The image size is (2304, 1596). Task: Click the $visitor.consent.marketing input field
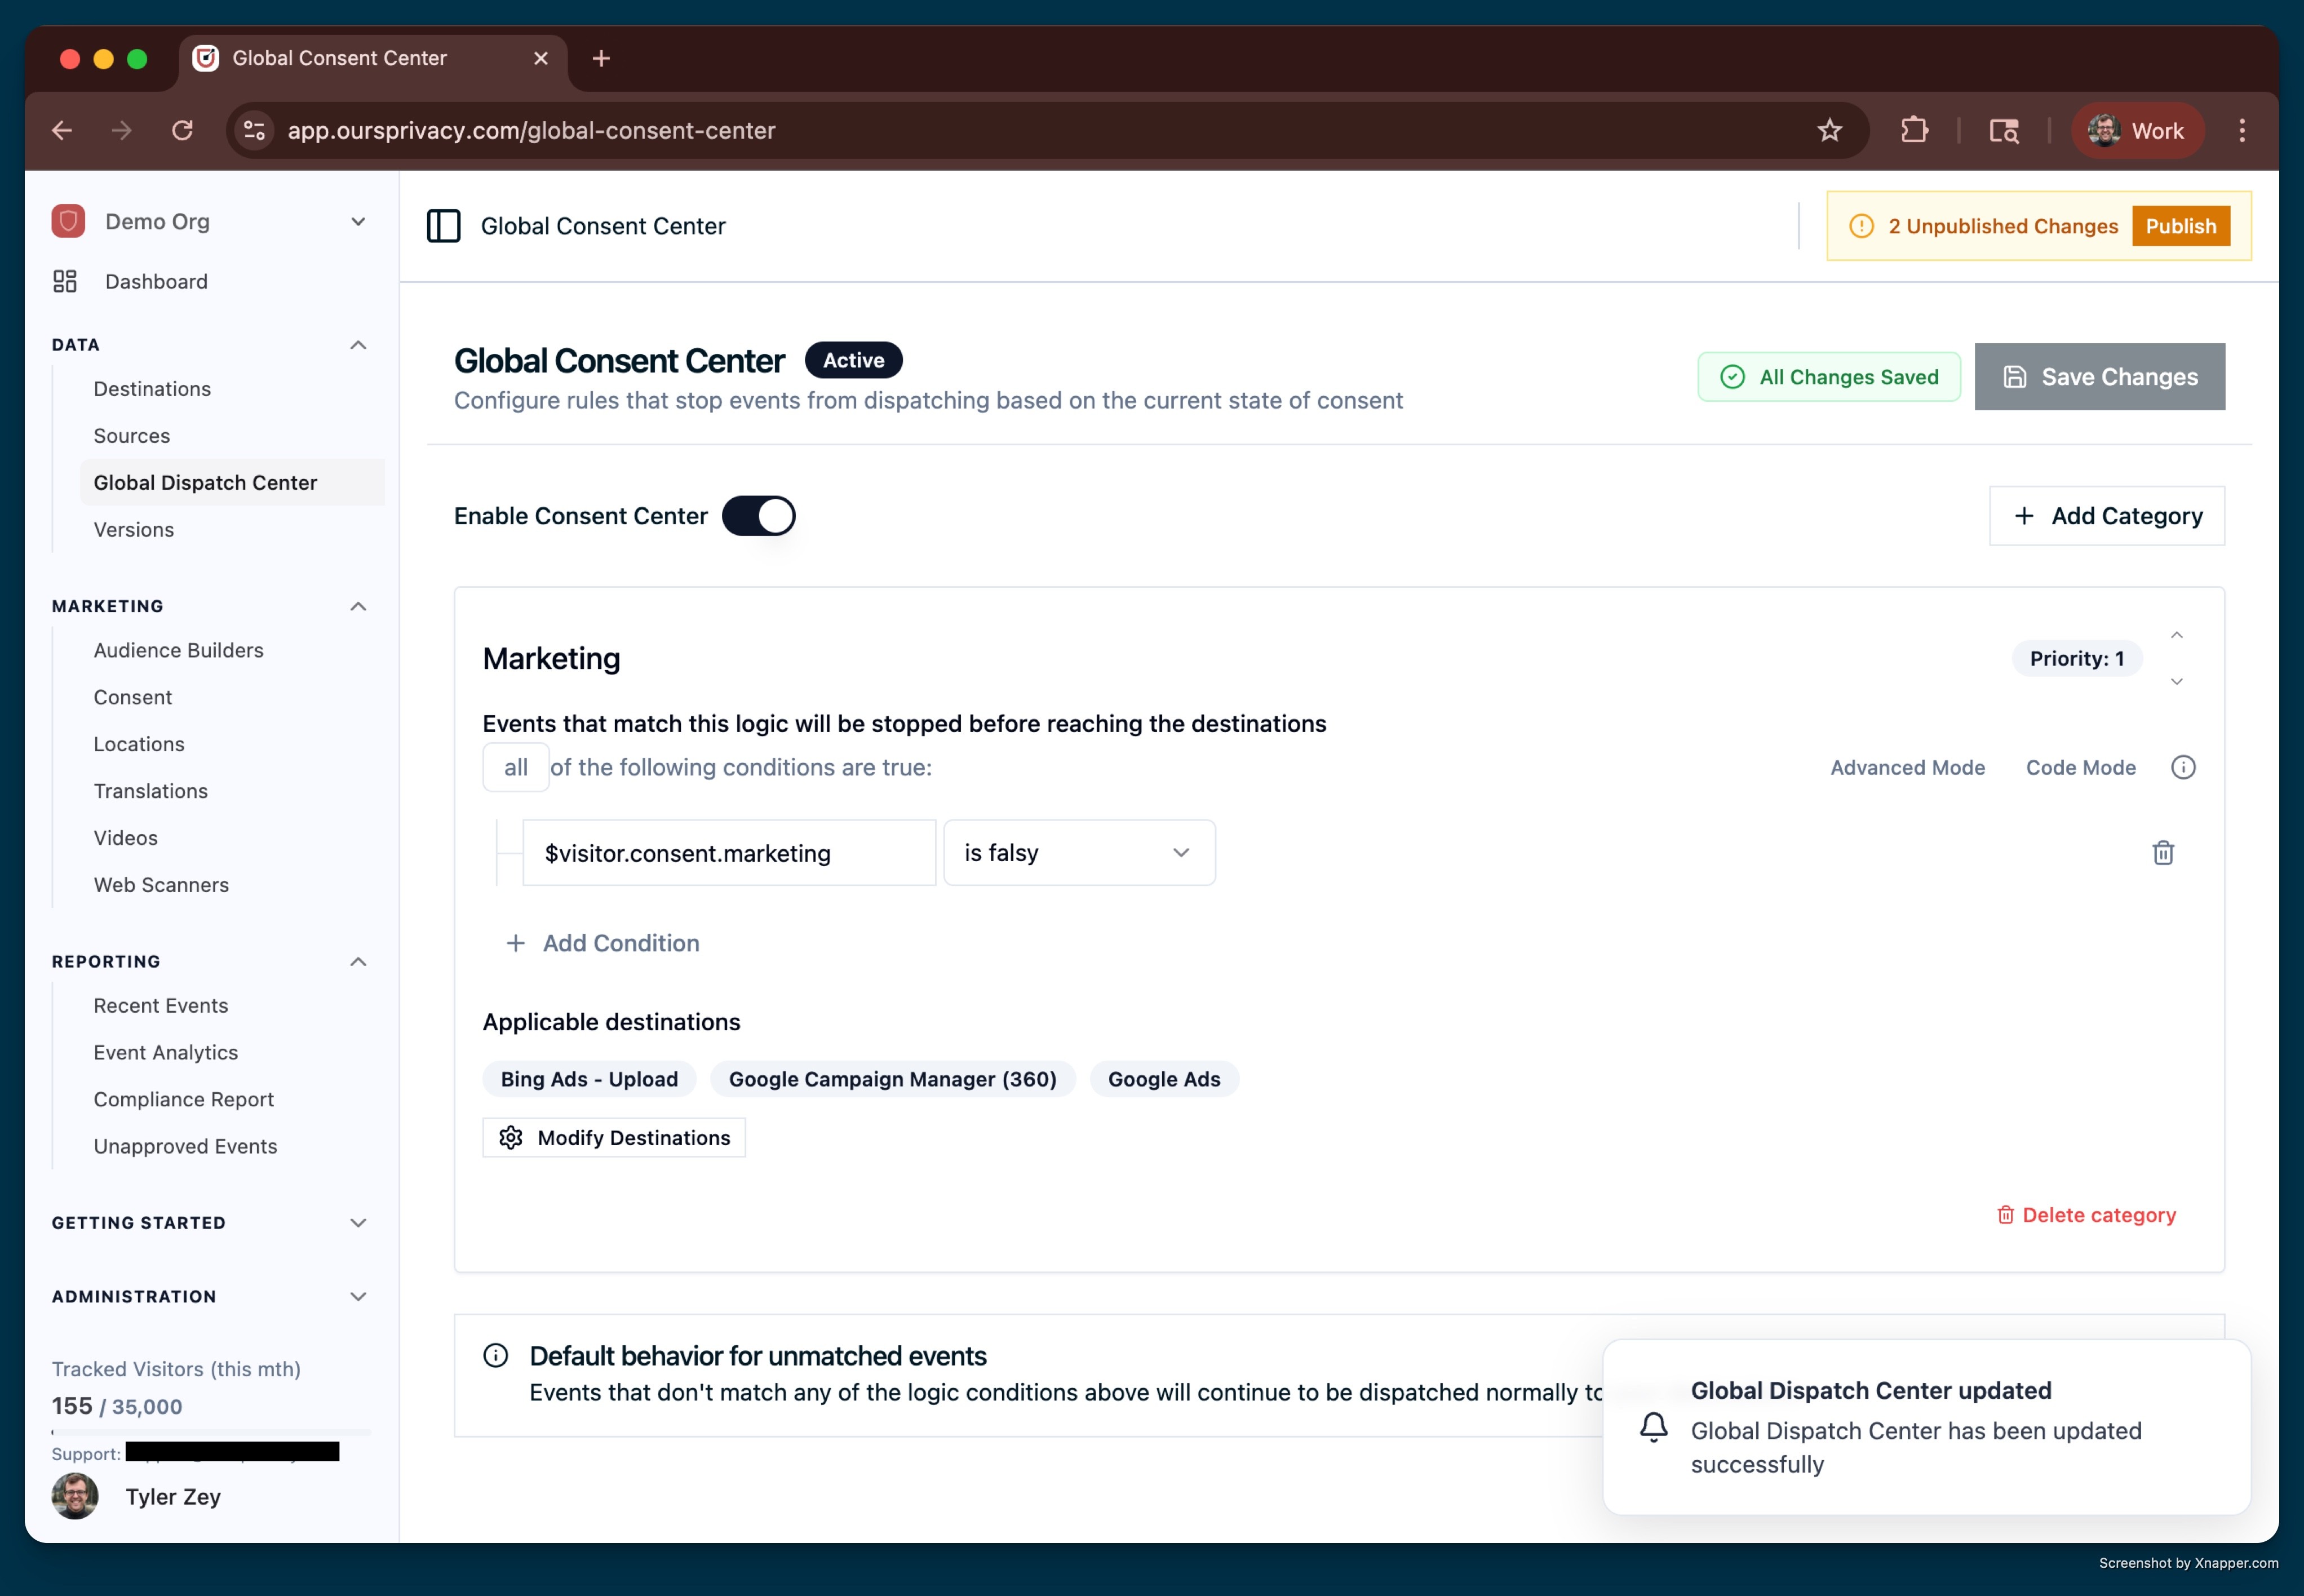(729, 853)
